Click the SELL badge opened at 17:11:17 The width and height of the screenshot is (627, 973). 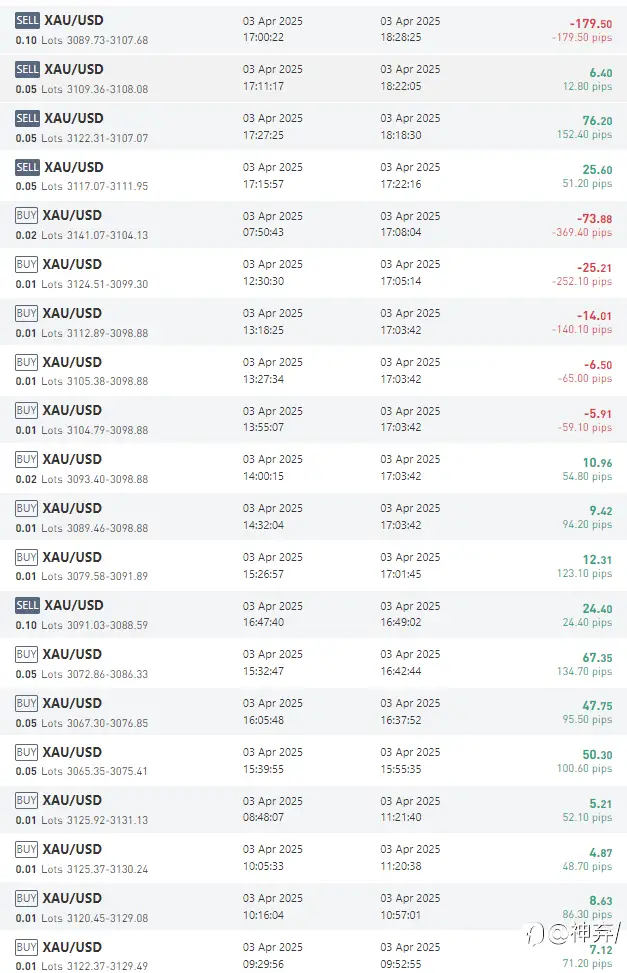click(27, 70)
